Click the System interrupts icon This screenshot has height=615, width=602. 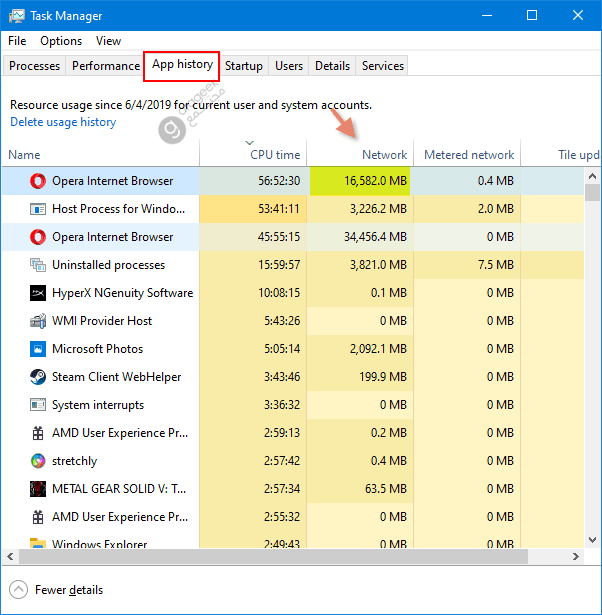tap(38, 405)
